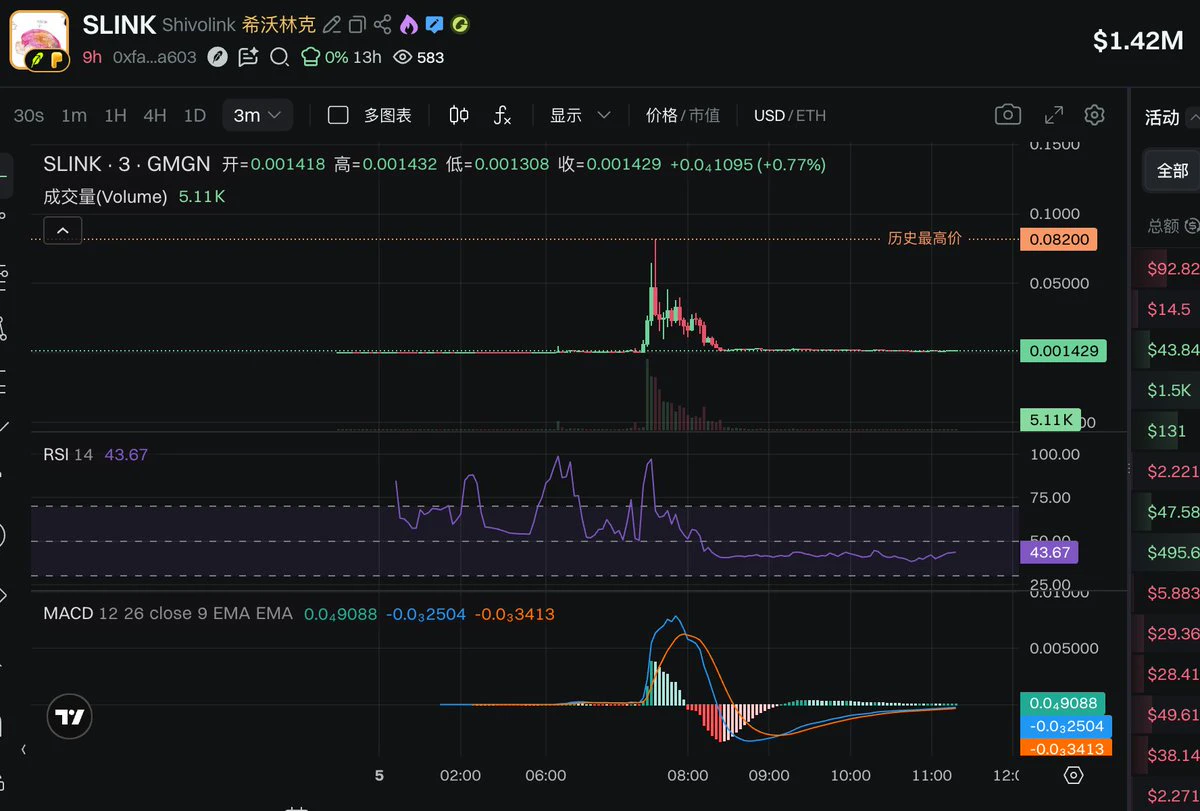Click the yellow P badge on avatar
Image resolution: width=1200 pixels, height=811 pixels.
tap(57, 59)
